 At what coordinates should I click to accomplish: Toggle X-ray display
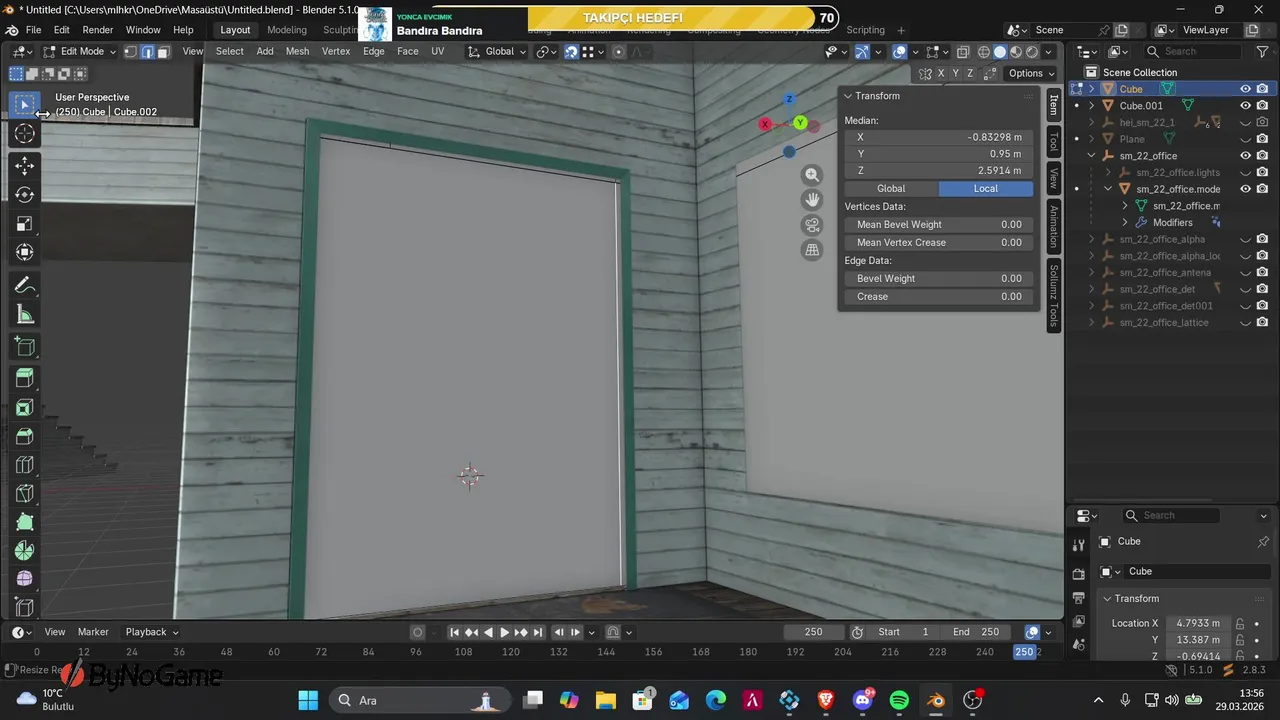[963, 52]
